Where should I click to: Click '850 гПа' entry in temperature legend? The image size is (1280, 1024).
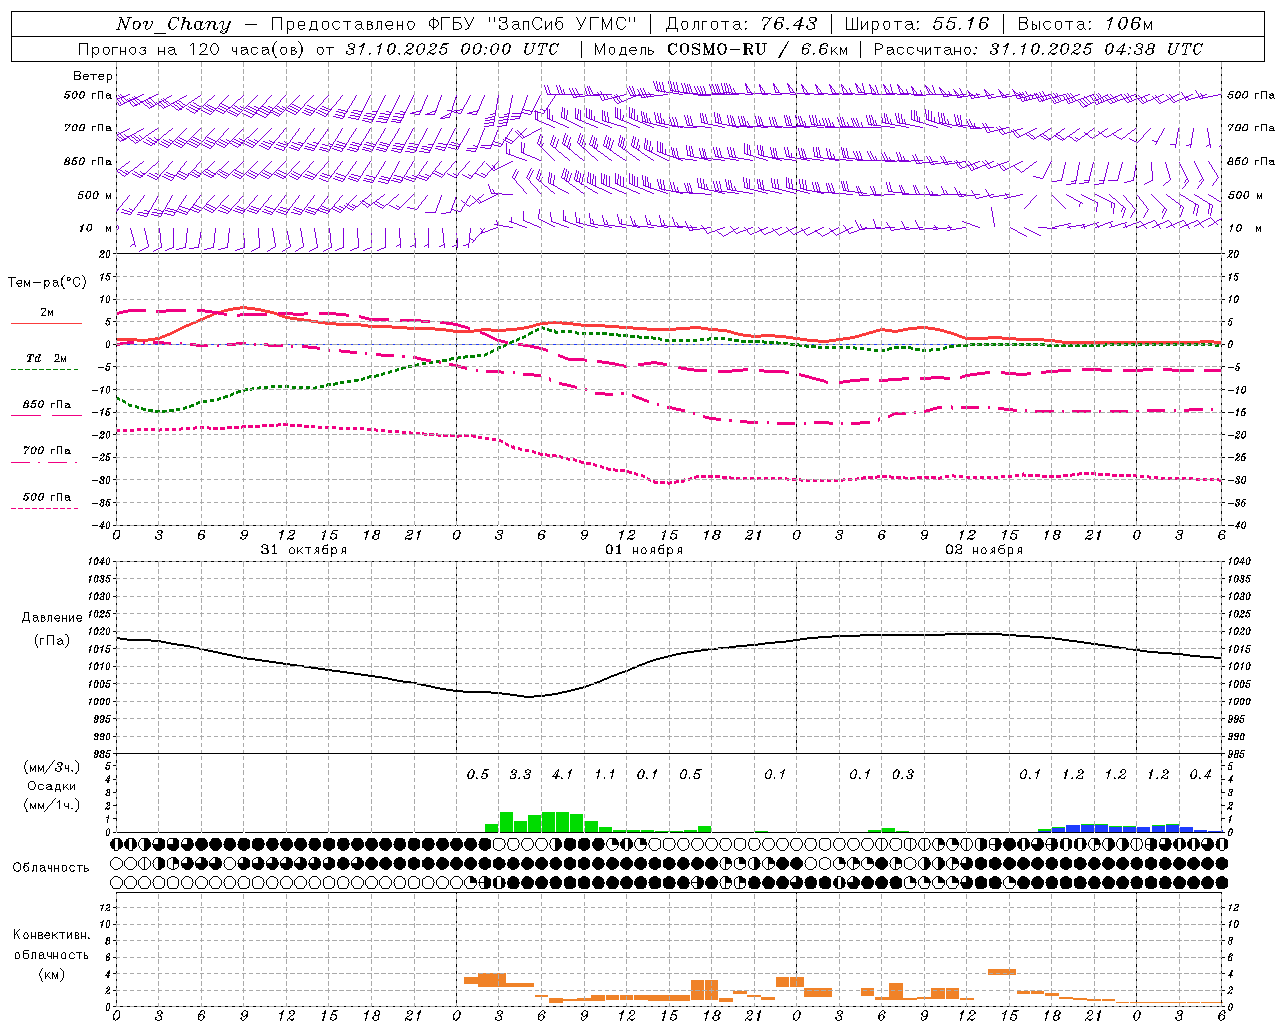[x=47, y=405]
